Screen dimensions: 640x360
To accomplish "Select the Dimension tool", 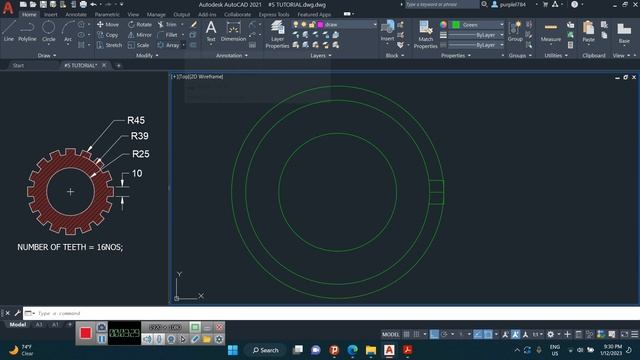I will (x=233, y=31).
